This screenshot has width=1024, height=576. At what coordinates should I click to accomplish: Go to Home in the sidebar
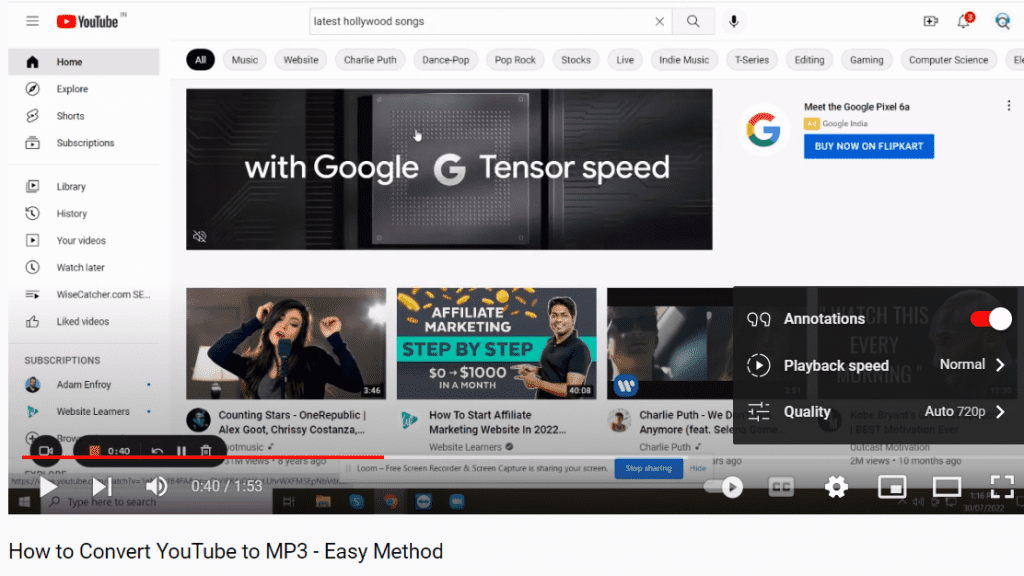click(x=84, y=62)
